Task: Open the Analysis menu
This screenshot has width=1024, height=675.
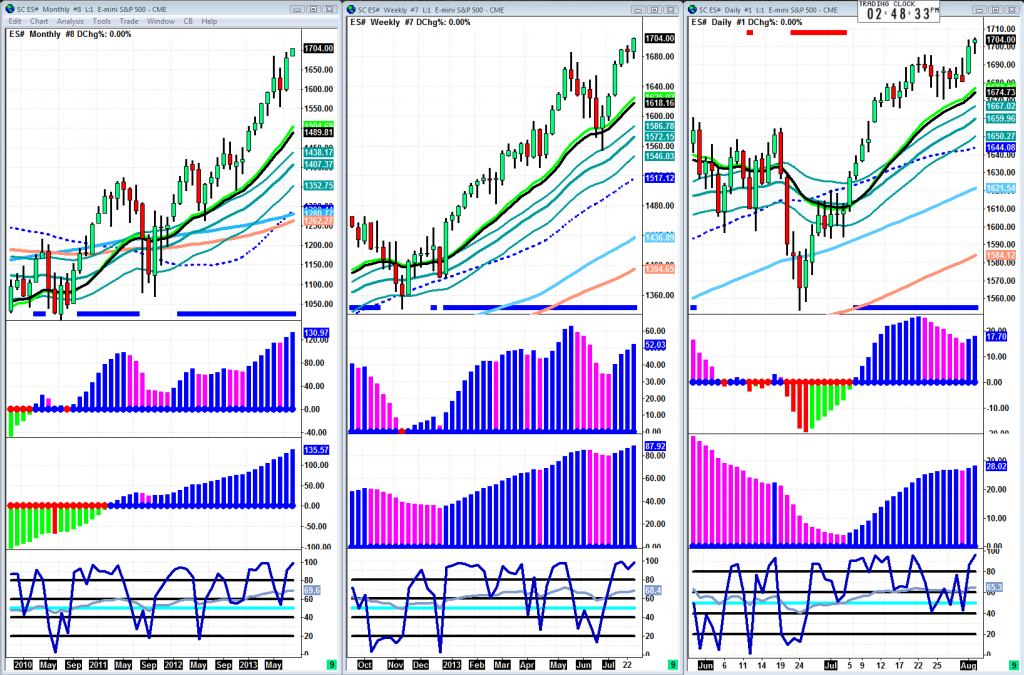Action: pos(70,21)
